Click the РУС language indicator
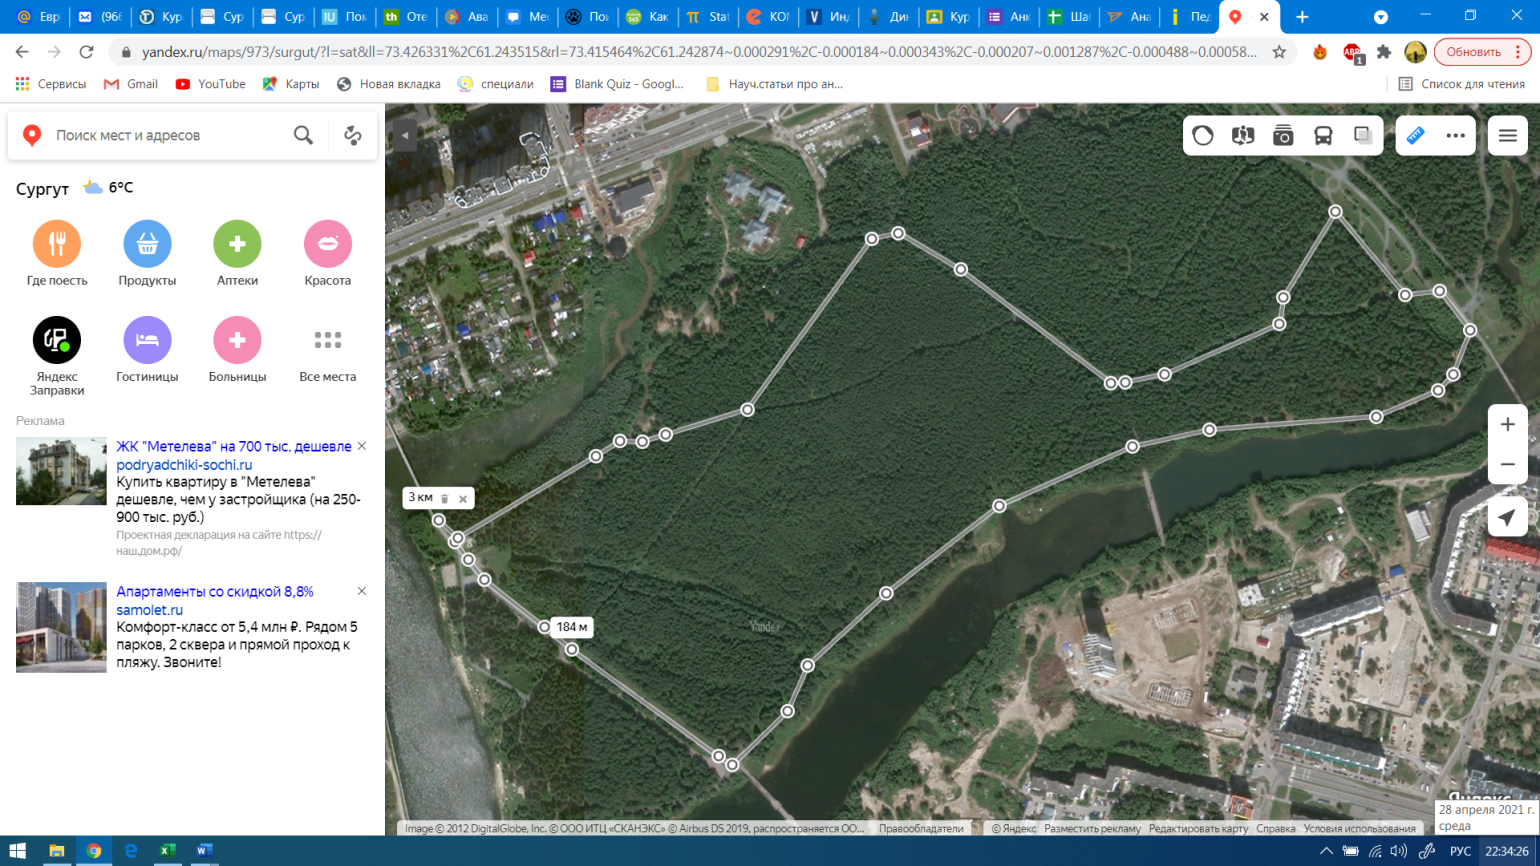The height and width of the screenshot is (866, 1540). 1461,851
